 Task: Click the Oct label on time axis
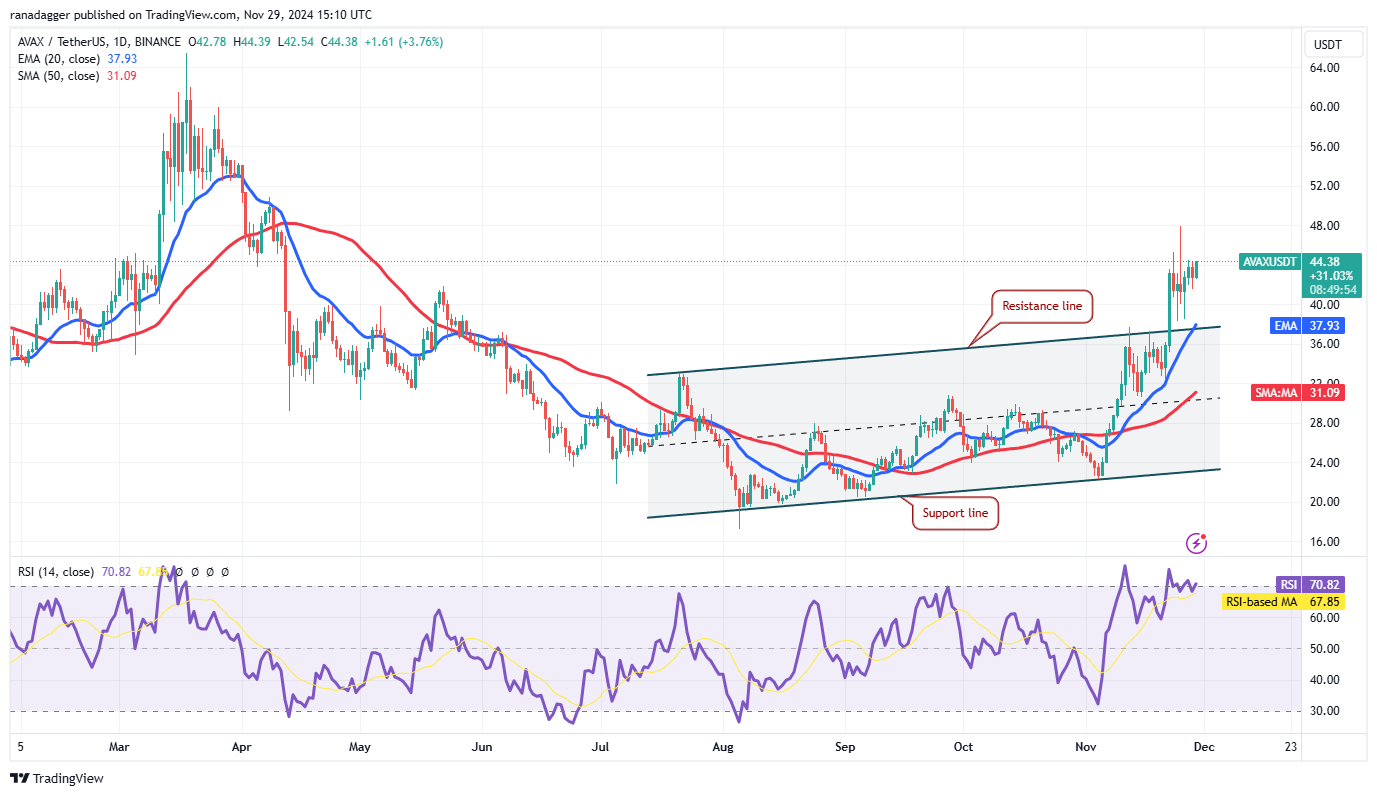click(x=963, y=747)
